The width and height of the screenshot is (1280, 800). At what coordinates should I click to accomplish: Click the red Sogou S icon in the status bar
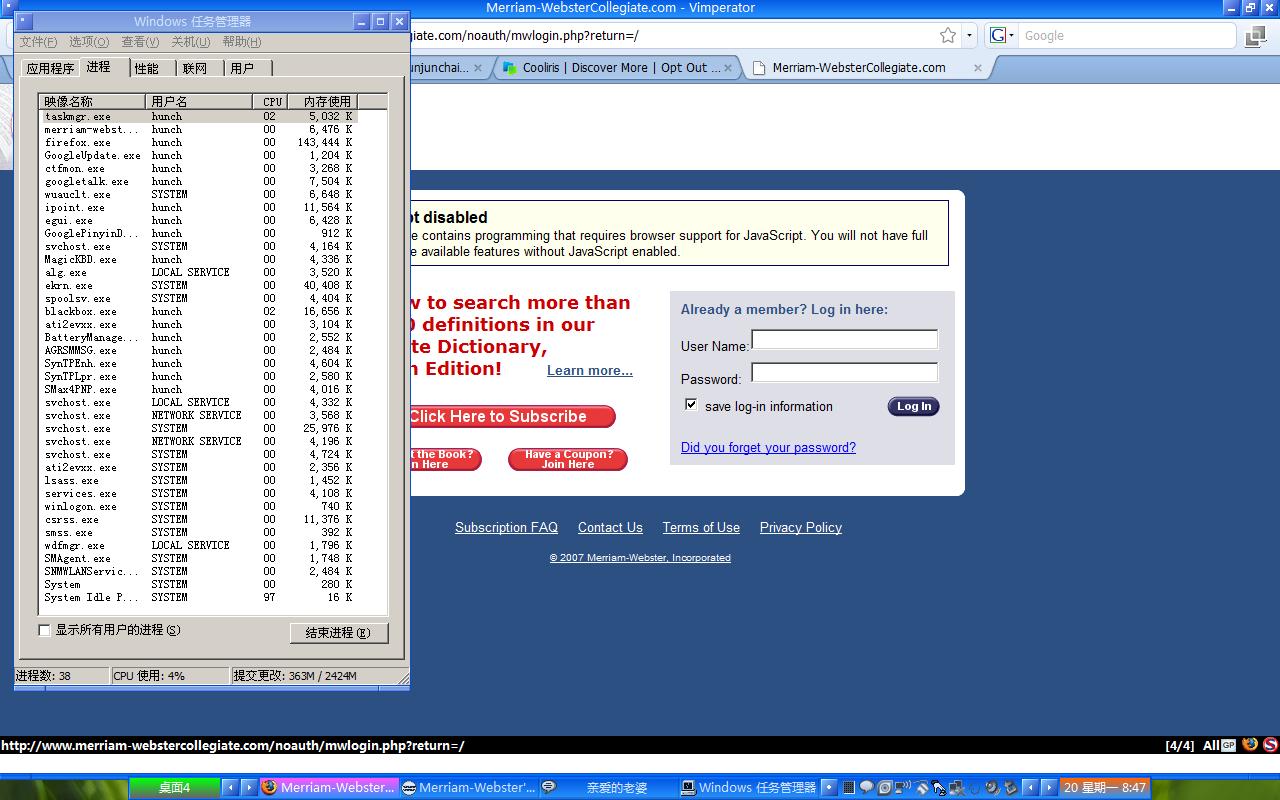click(1270, 745)
